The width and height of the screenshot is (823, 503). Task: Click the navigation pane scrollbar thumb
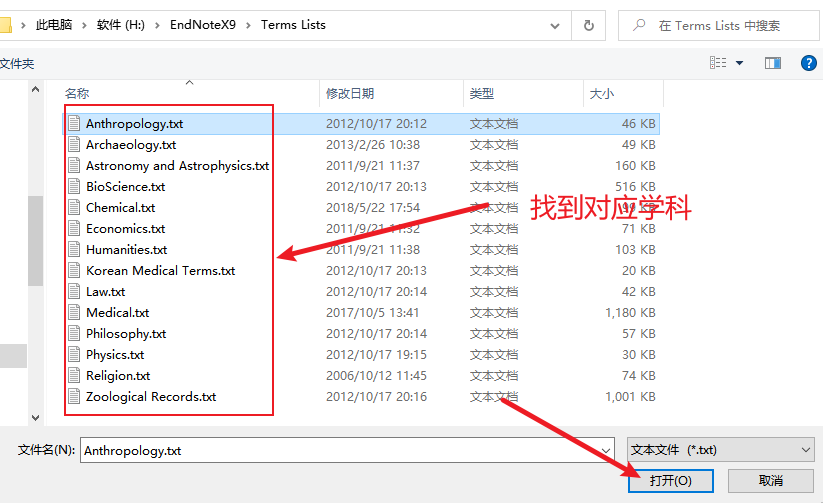pos(35,241)
